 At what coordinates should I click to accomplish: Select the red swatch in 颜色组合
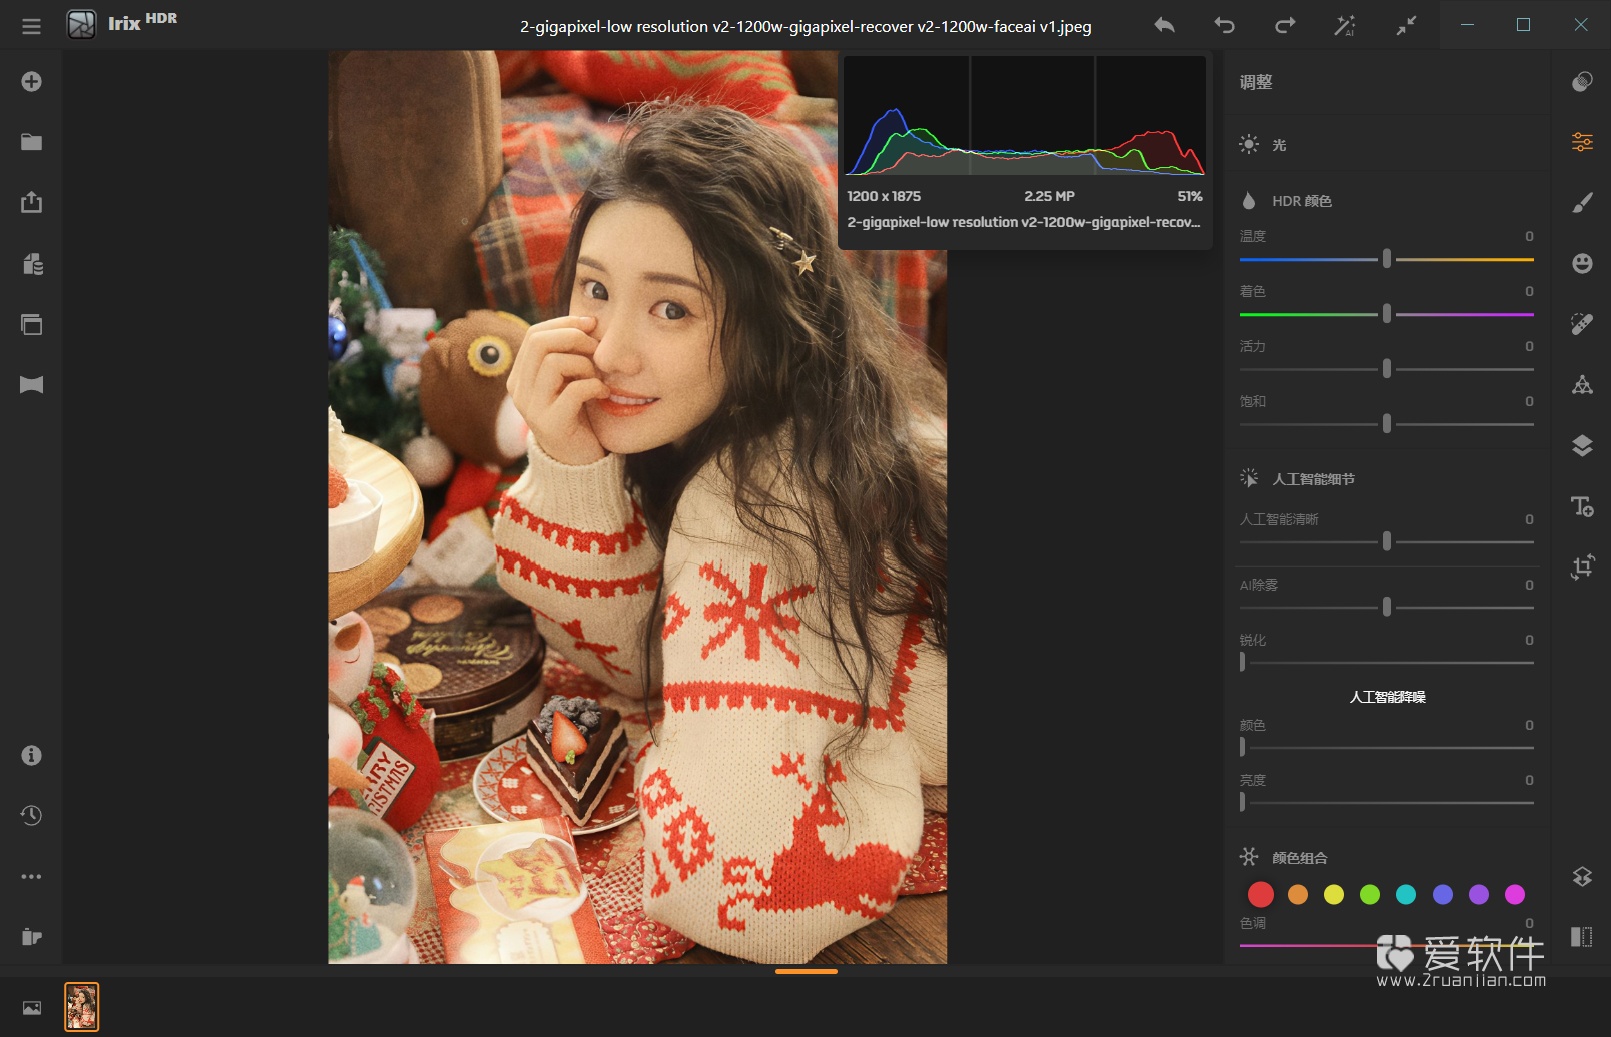[1261, 894]
